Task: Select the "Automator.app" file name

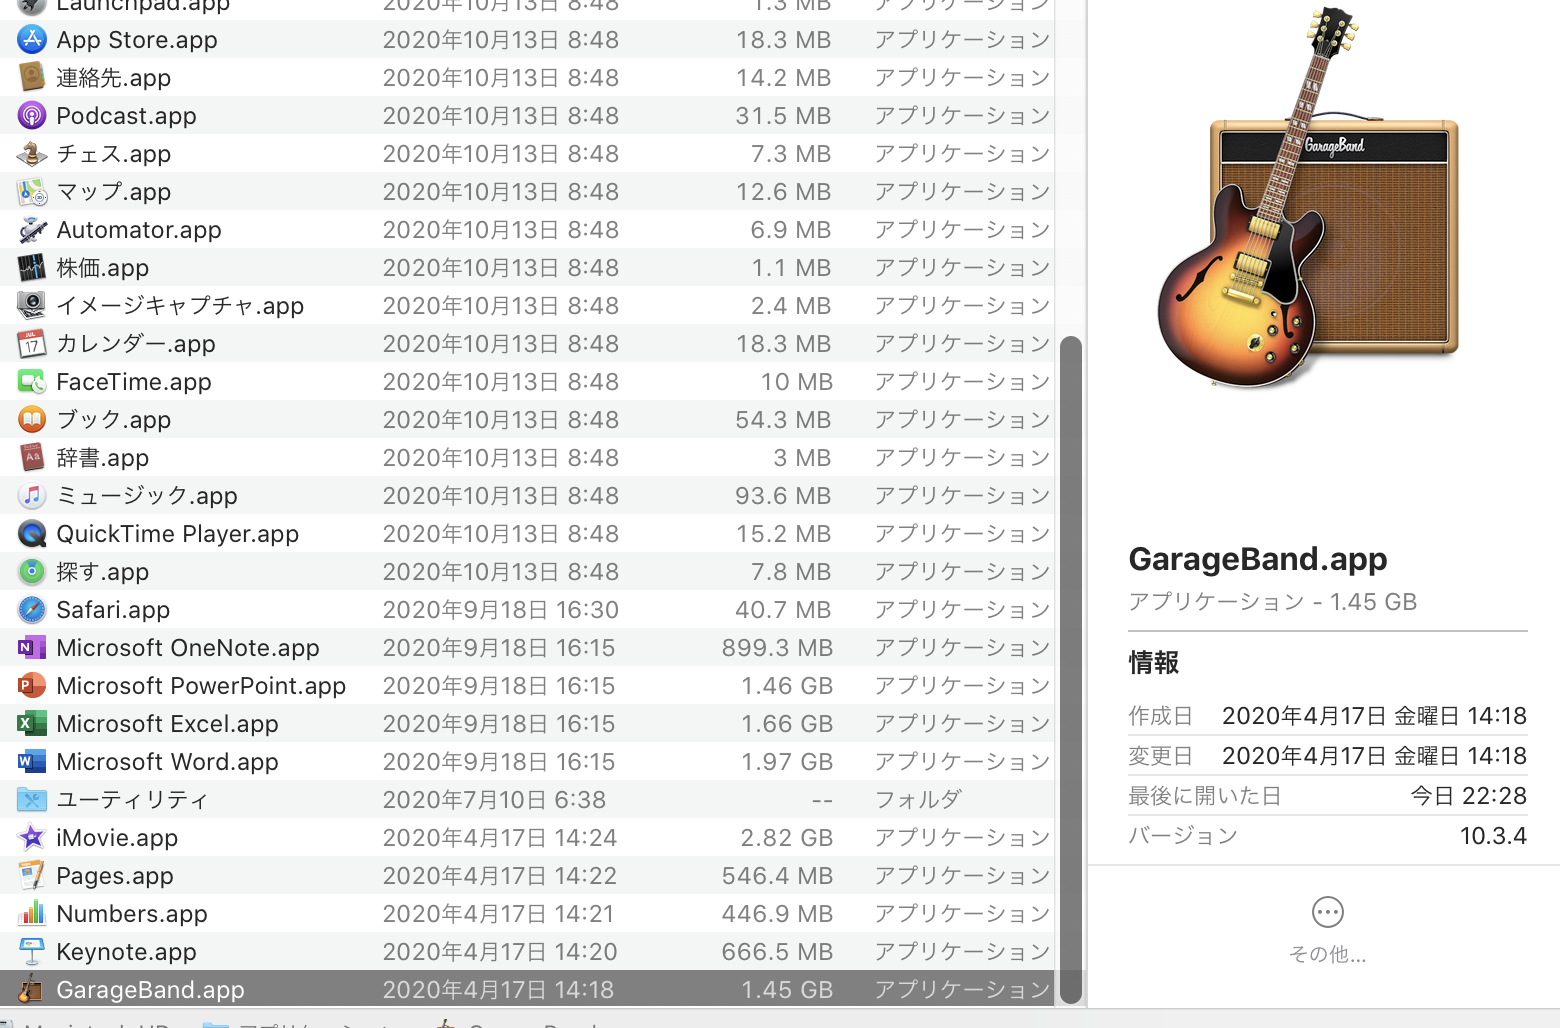Action: 139,230
